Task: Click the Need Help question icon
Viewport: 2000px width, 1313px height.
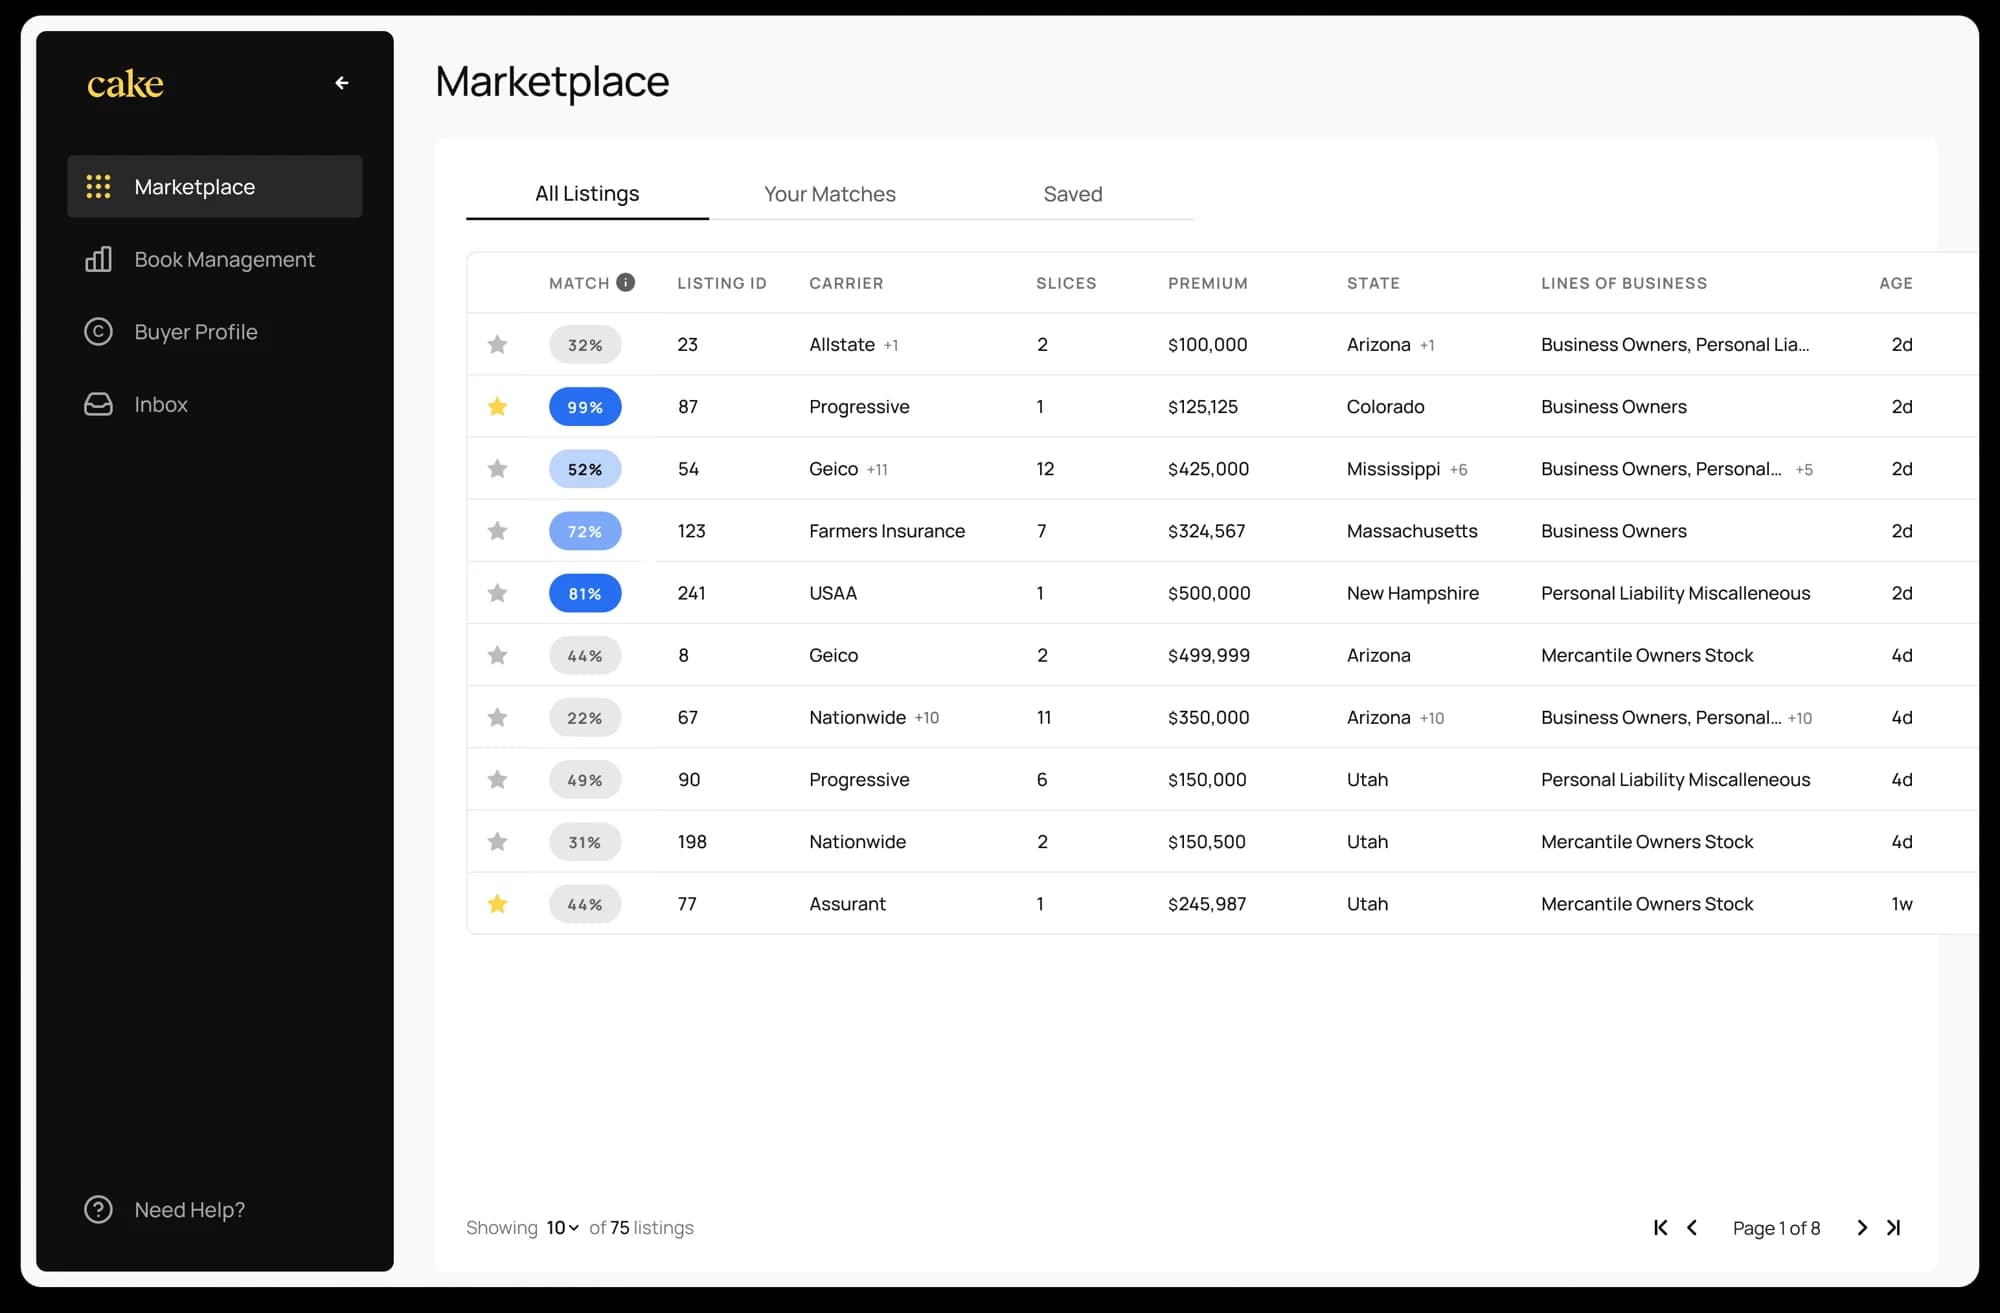Action: point(98,1210)
